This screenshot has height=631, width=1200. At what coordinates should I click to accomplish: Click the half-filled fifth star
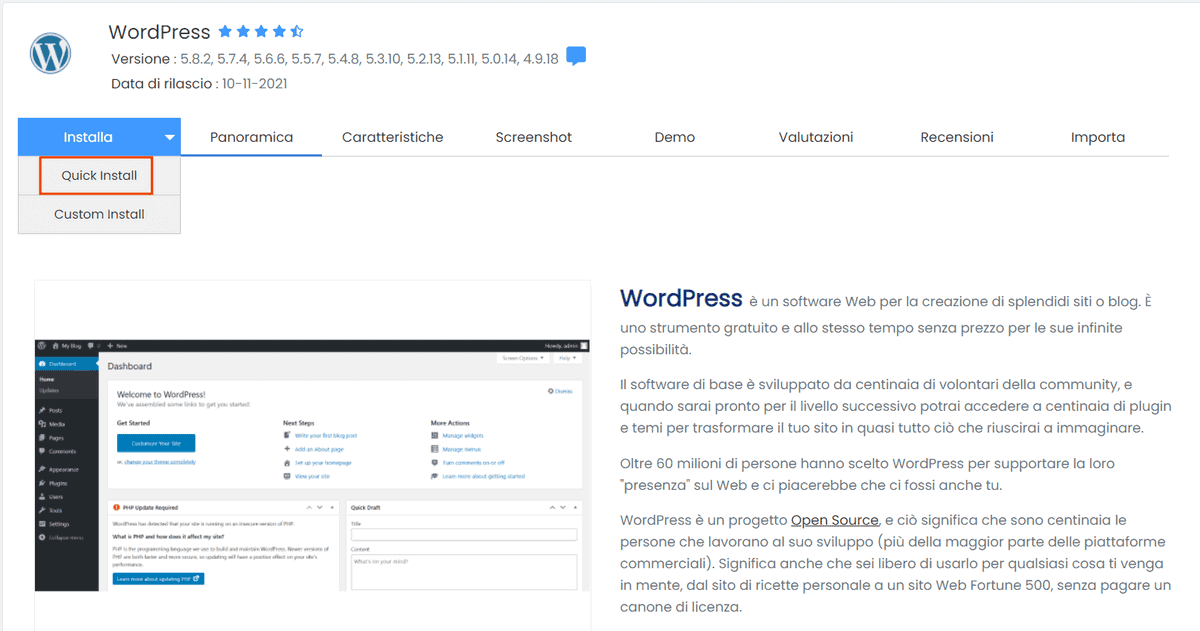(296, 31)
